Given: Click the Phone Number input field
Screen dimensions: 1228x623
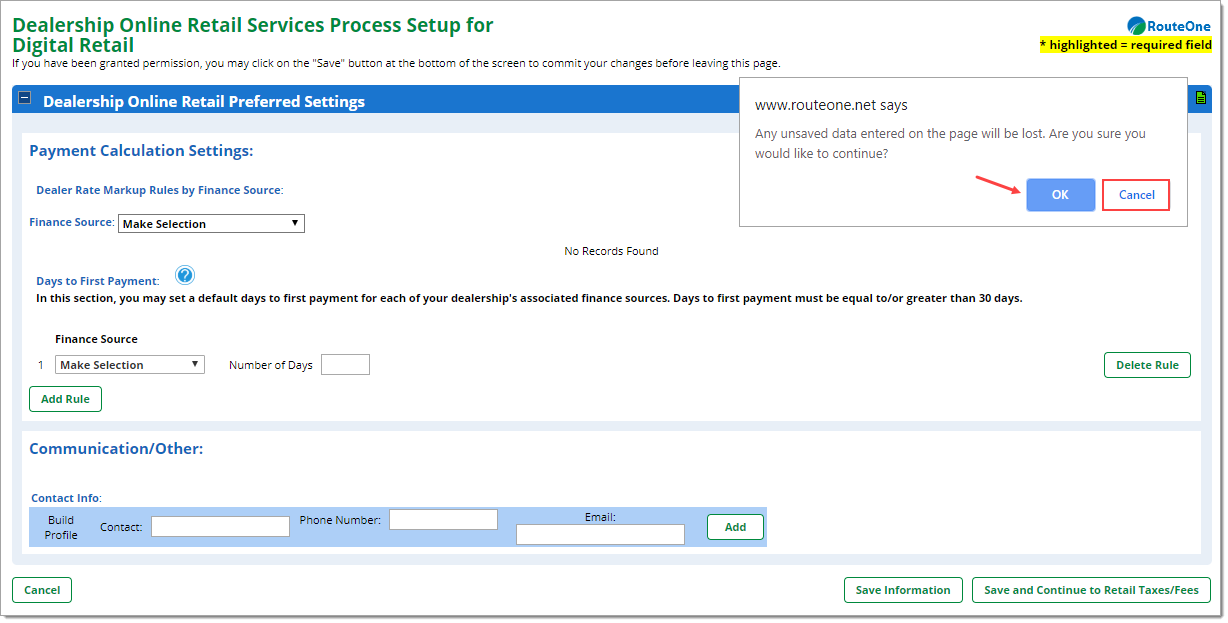Looking at the screenshot, I should [443, 519].
